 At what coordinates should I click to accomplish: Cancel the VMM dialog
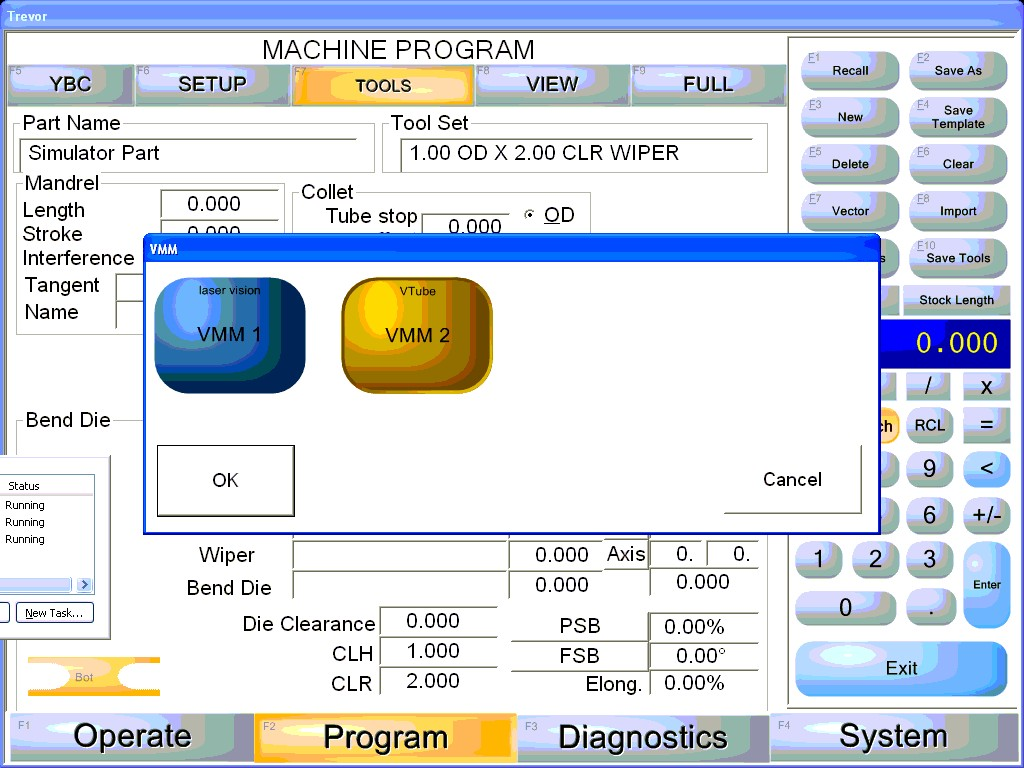[x=792, y=480]
